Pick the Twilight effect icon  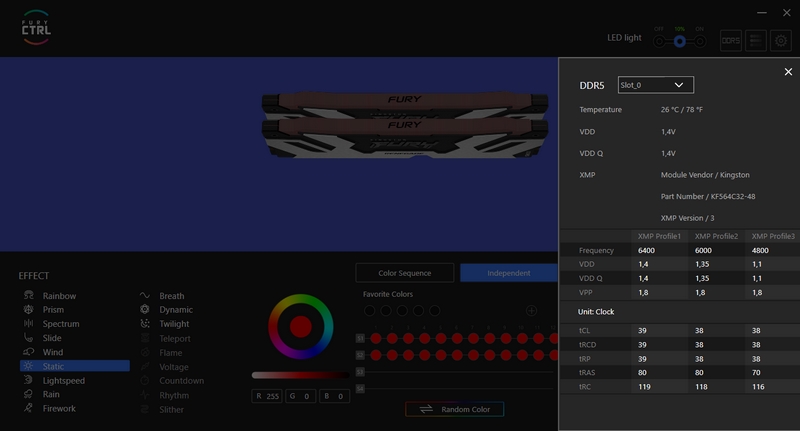(x=145, y=323)
